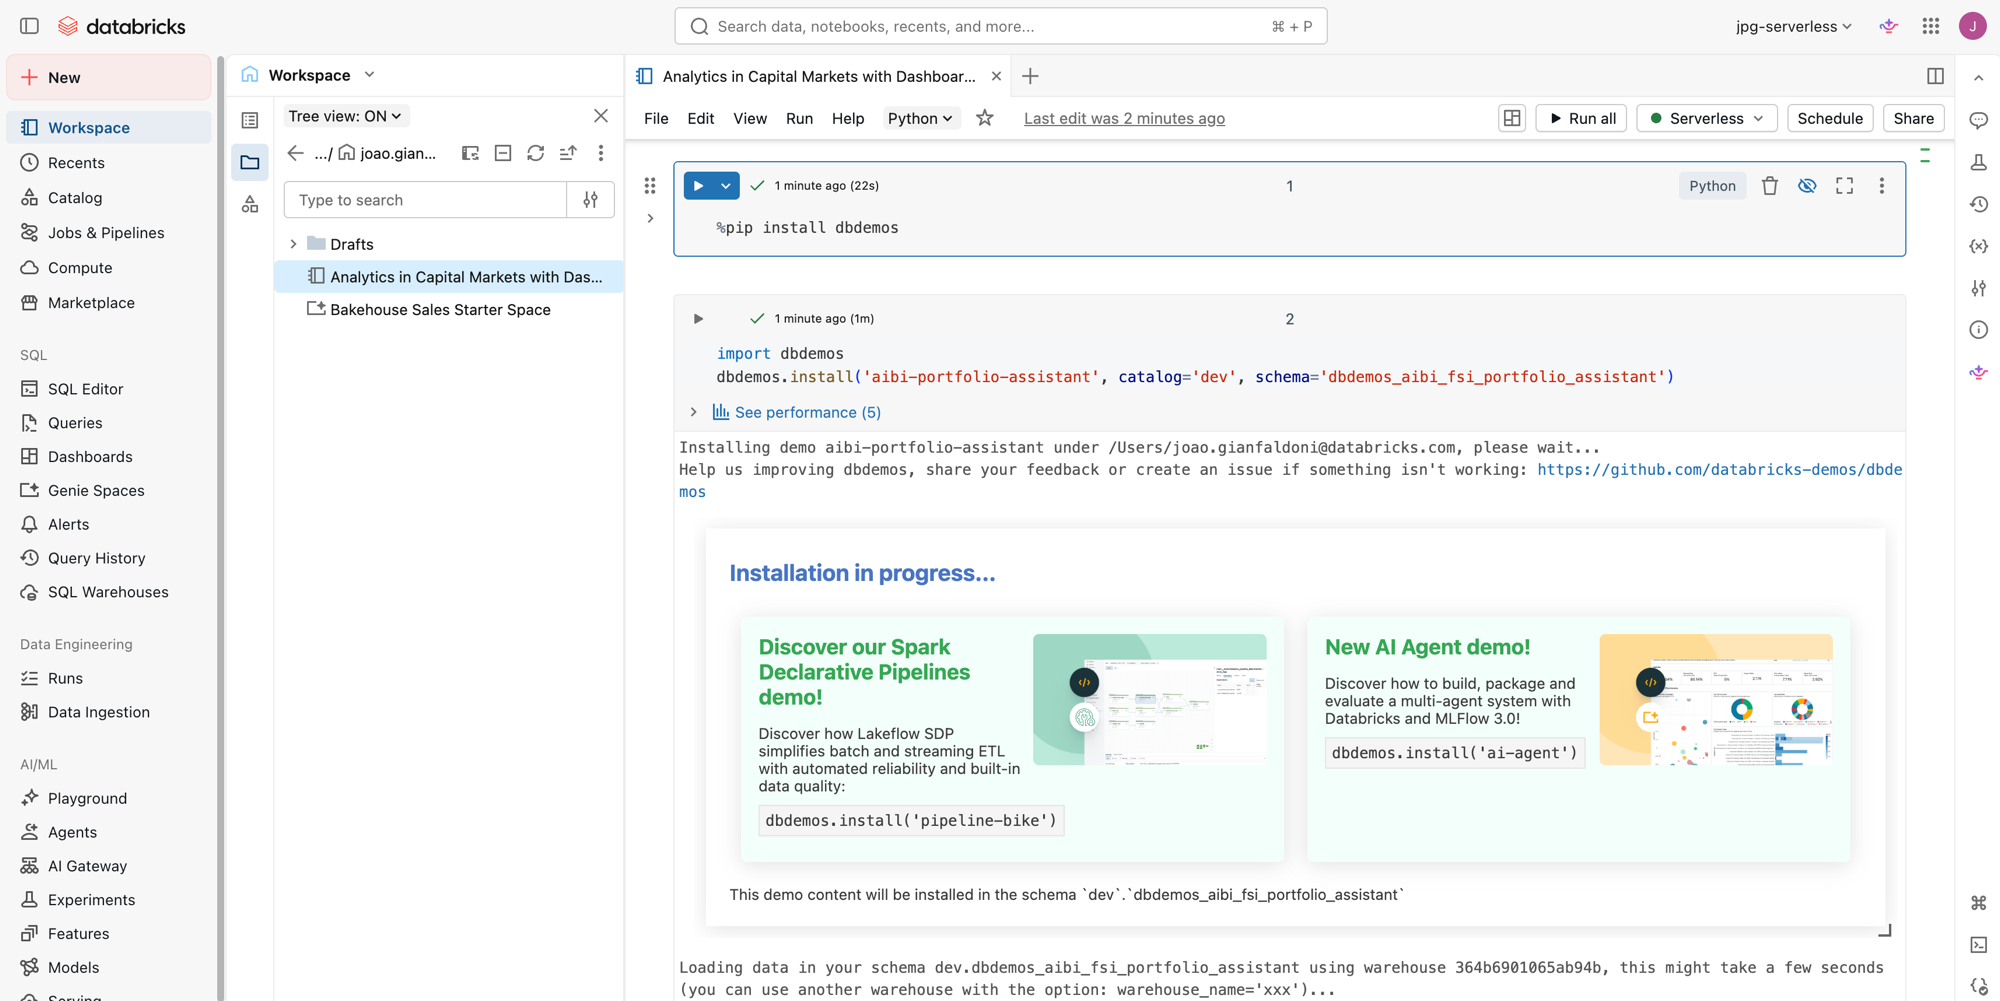Open keyboard shortcuts icon in right sidebar

point(1979,903)
